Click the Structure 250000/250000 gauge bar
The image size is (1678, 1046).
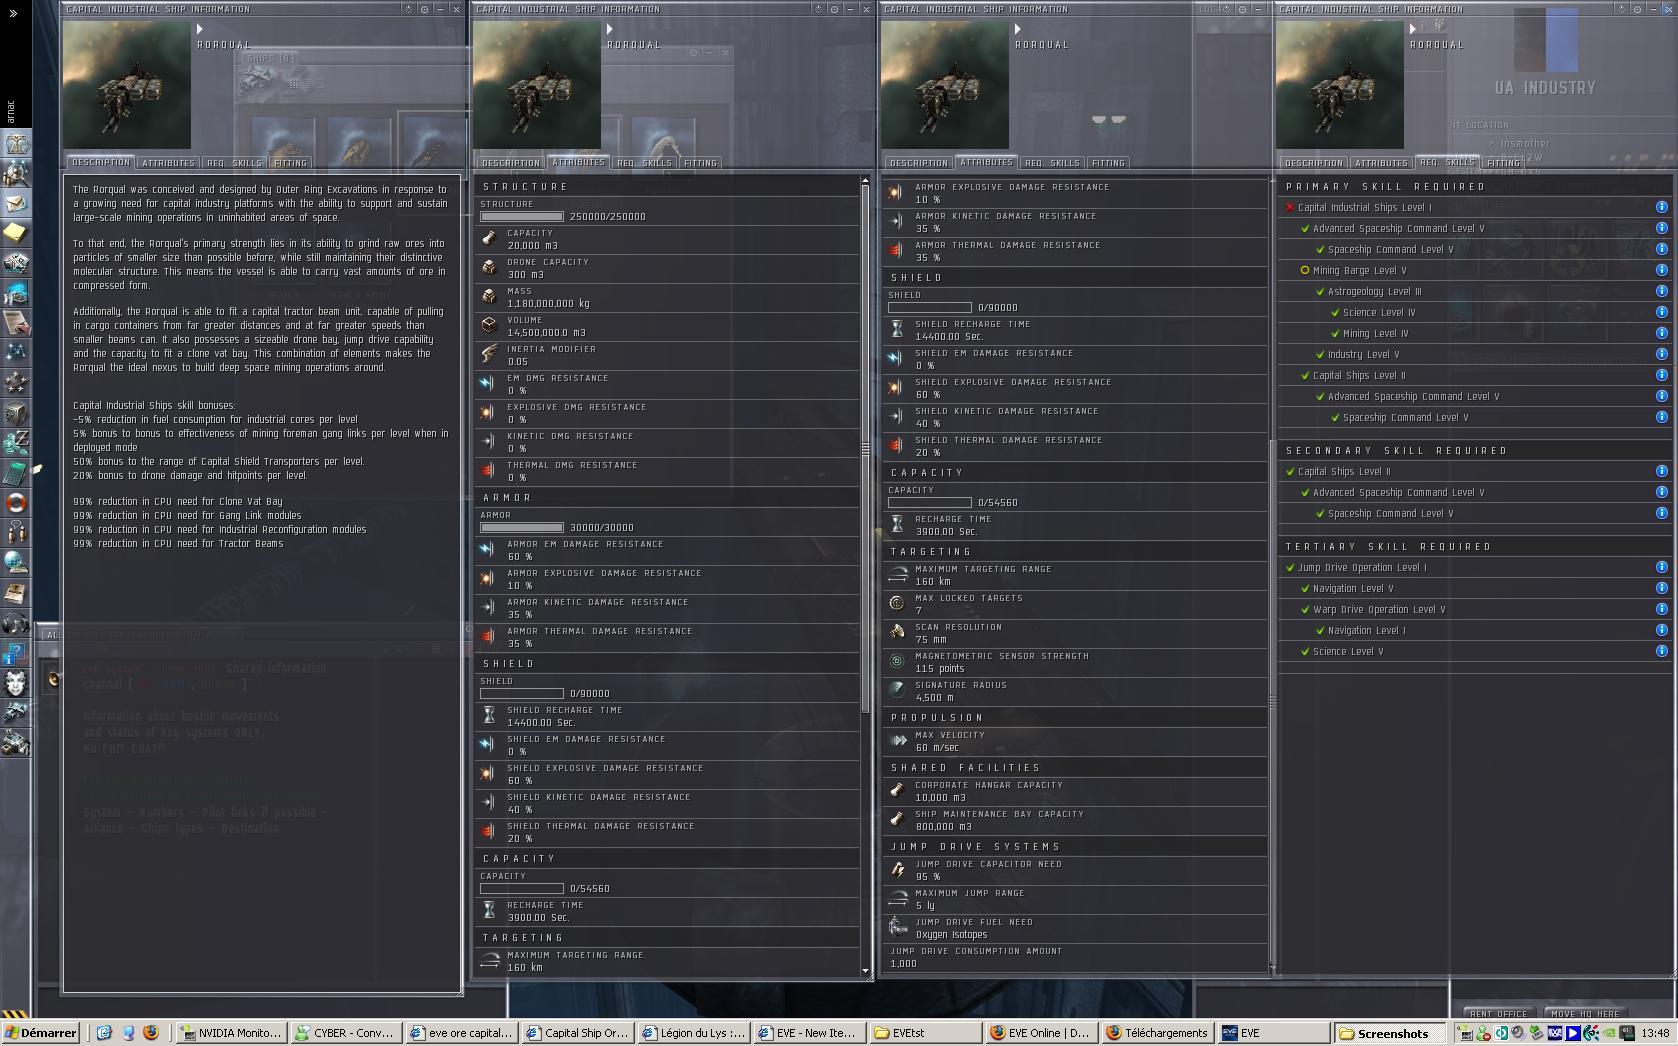coord(522,216)
